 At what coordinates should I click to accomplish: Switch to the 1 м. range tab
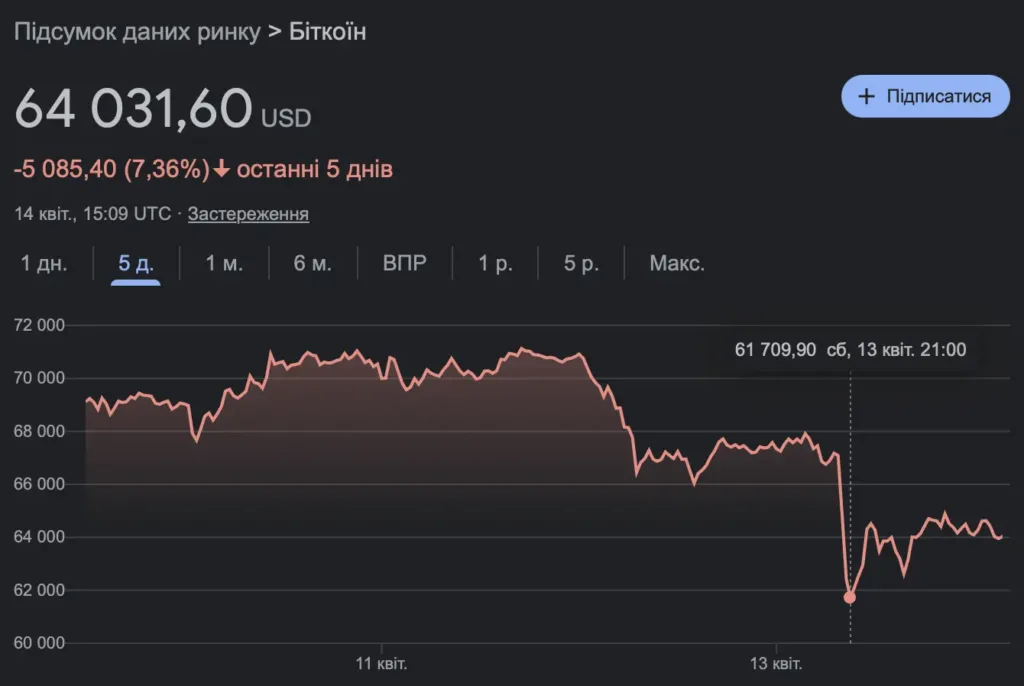[x=224, y=264]
